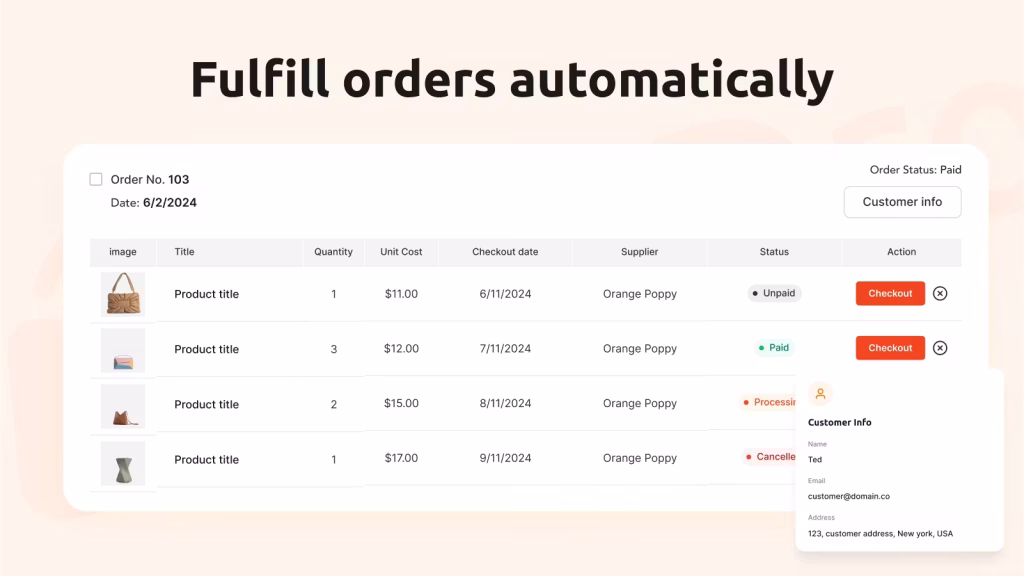1024x576 pixels.
Task: Click Orange Poppy supplier in first row
Action: point(639,294)
